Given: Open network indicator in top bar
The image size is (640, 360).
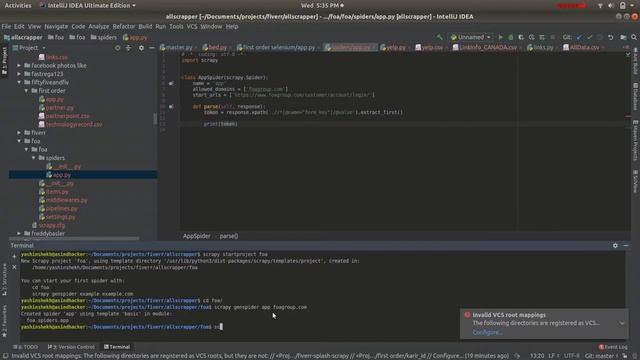Looking at the screenshot, I should pos(600,5).
